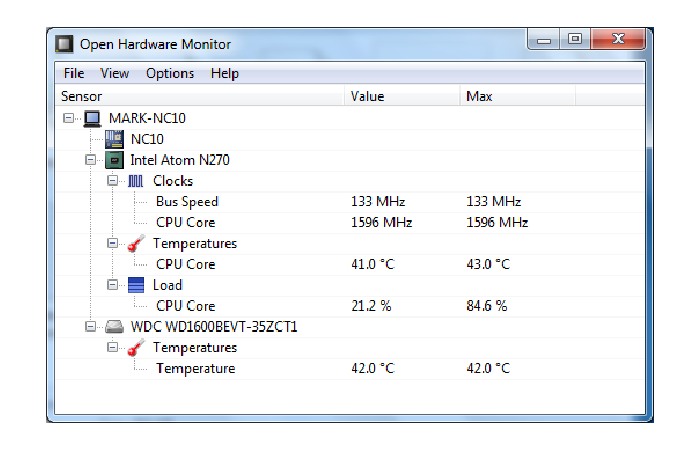Open the File menu

click(x=74, y=73)
